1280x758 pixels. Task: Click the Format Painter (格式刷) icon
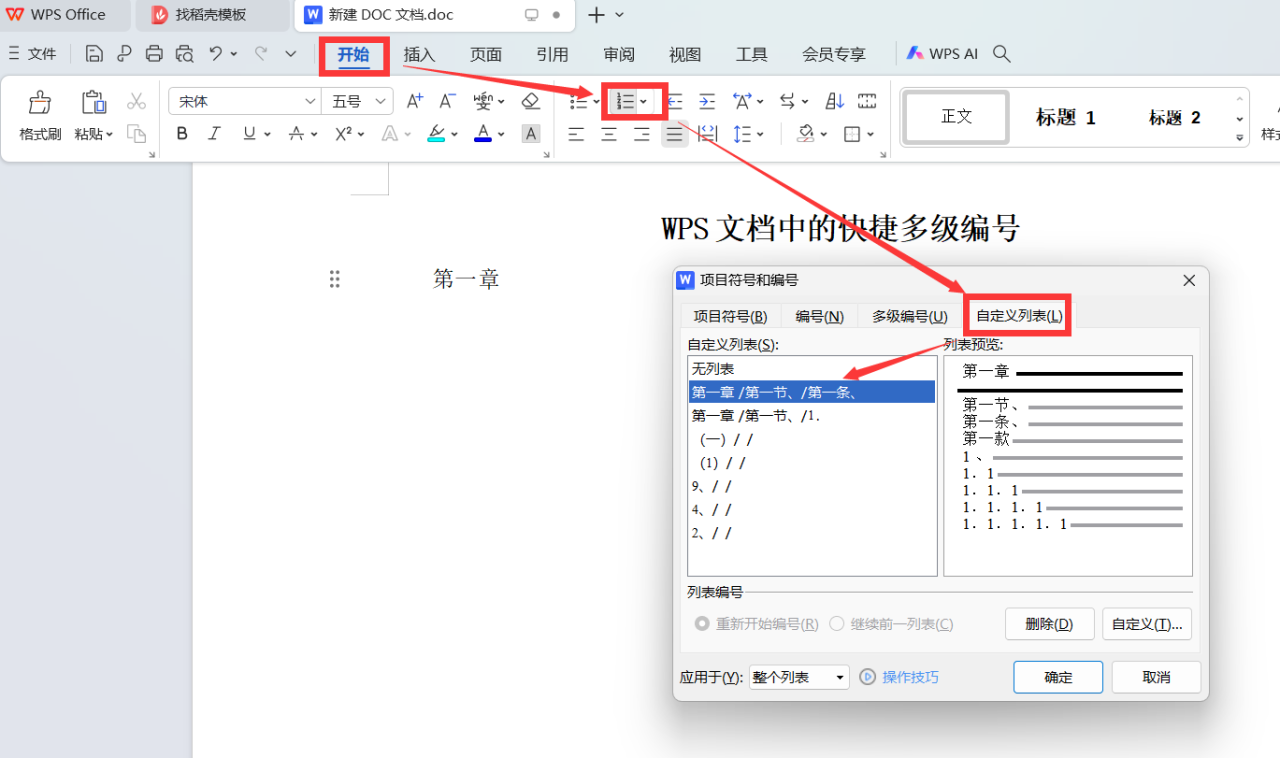pos(40,102)
